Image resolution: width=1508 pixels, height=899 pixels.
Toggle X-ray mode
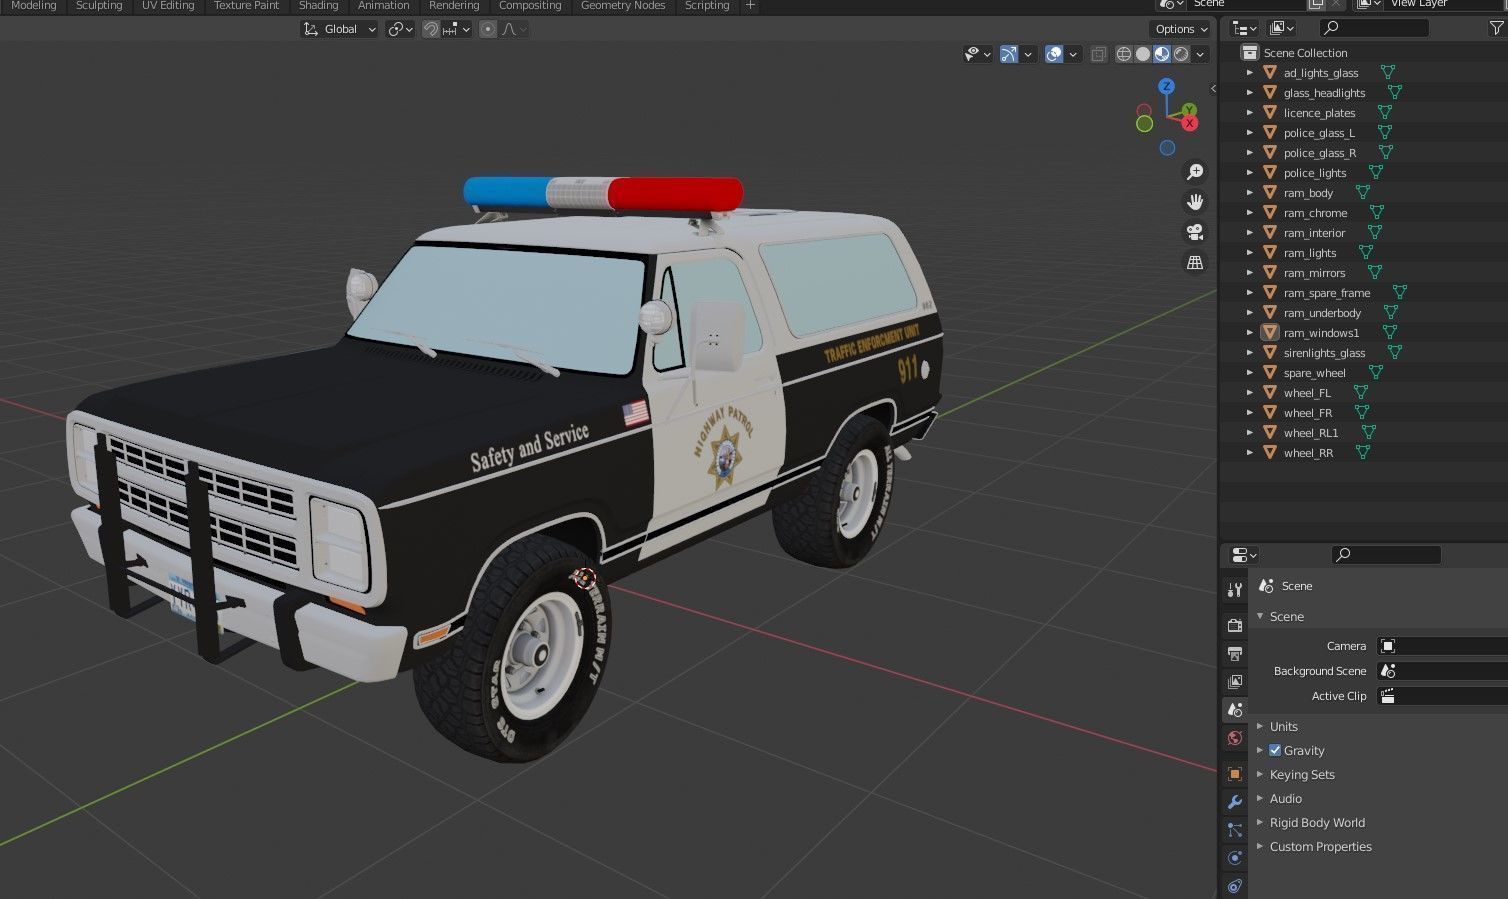click(1098, 54)
